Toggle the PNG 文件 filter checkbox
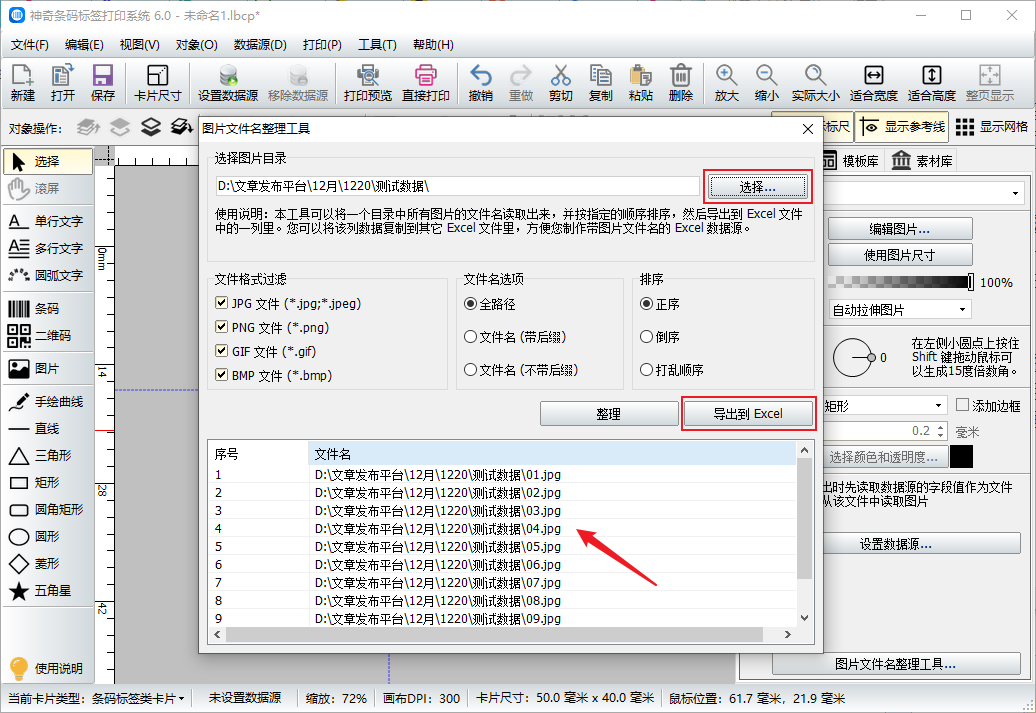1036x713 pixels. coord(221,327)
